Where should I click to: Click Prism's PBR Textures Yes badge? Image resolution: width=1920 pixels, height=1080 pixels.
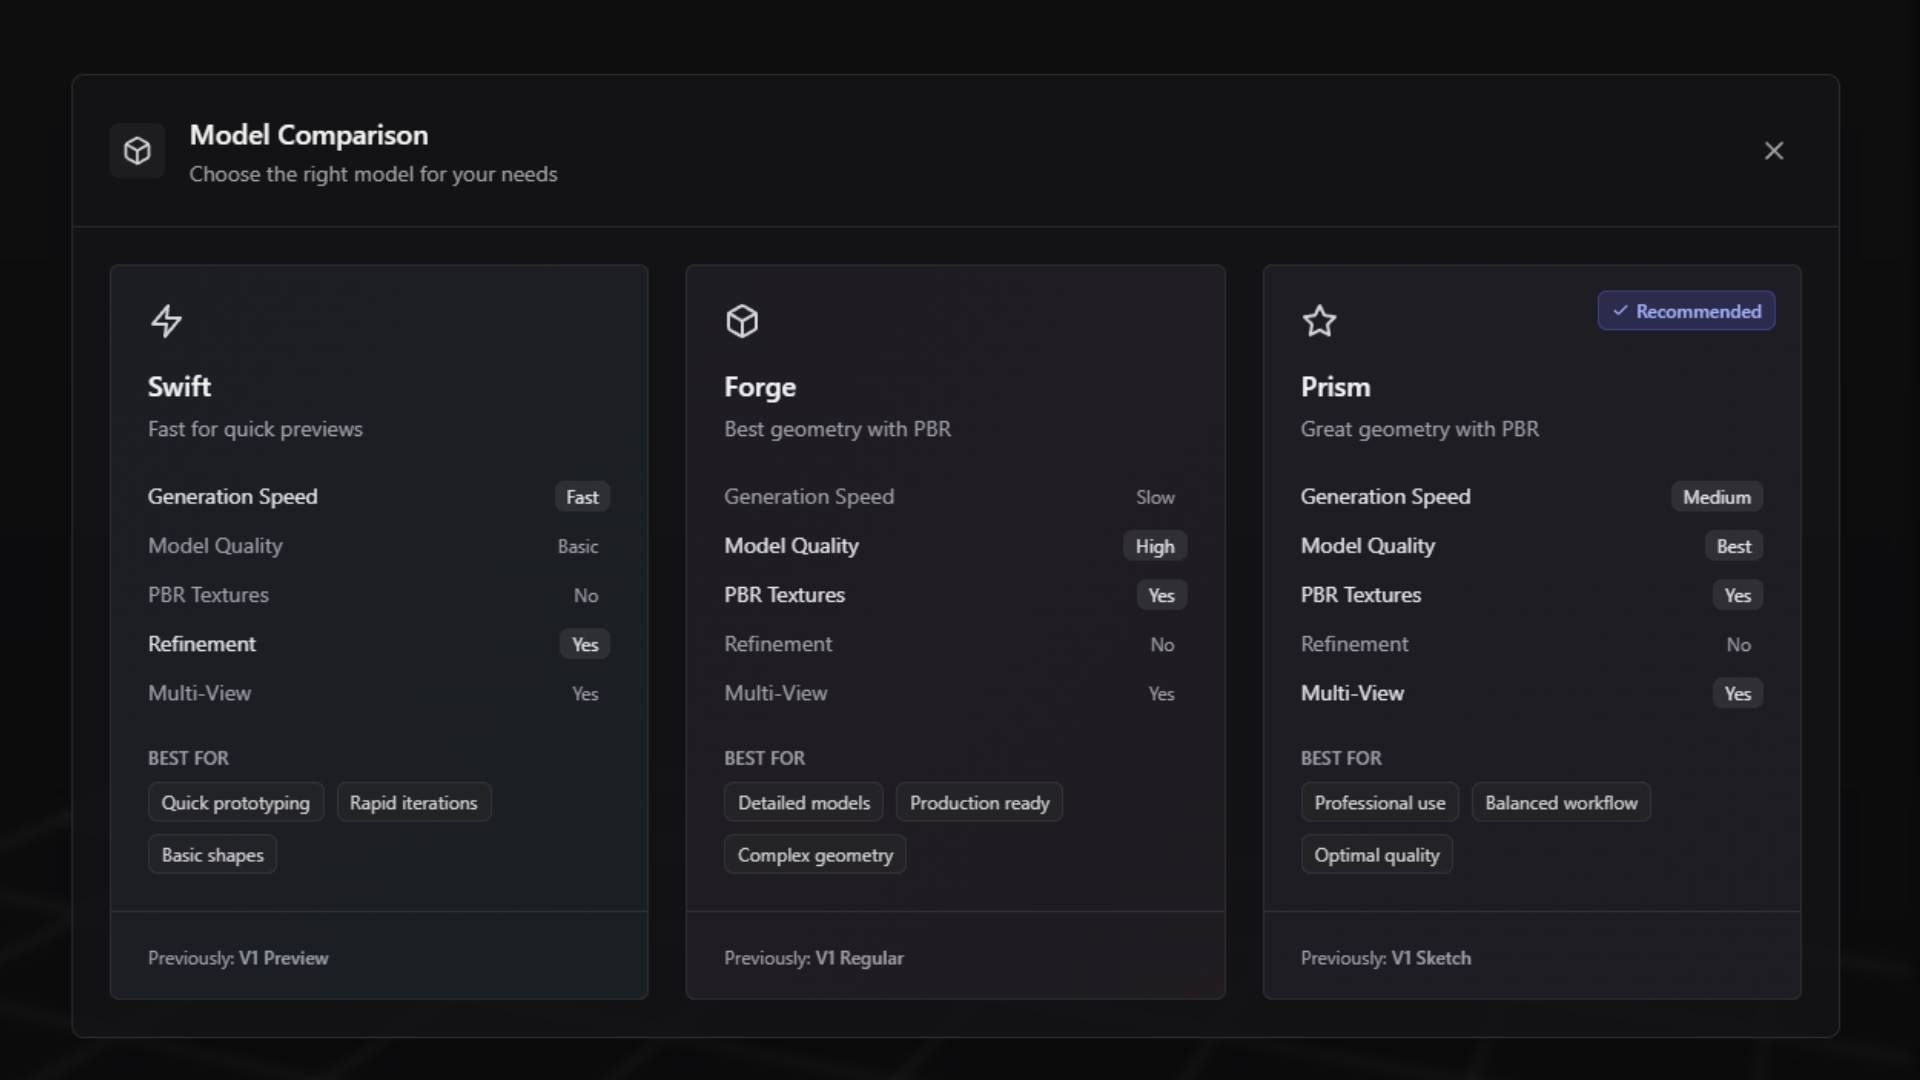1738,595
